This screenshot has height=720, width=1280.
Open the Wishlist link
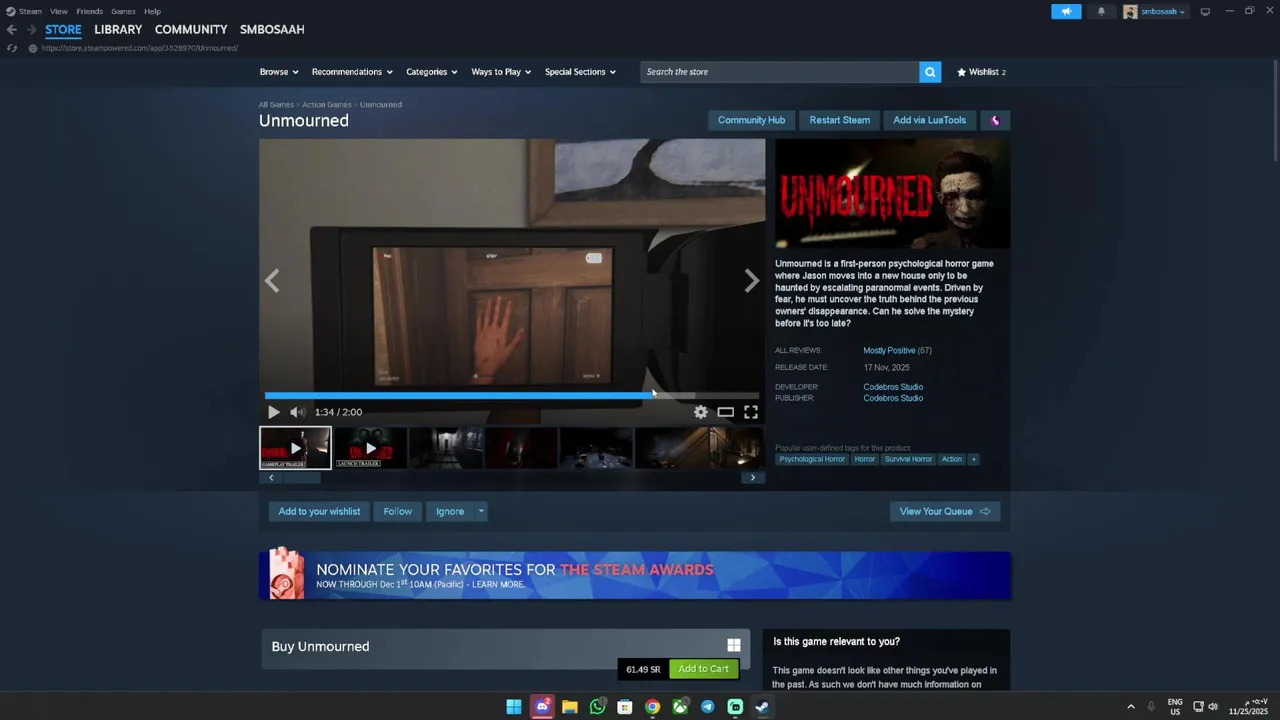click(x=981, y=72)
